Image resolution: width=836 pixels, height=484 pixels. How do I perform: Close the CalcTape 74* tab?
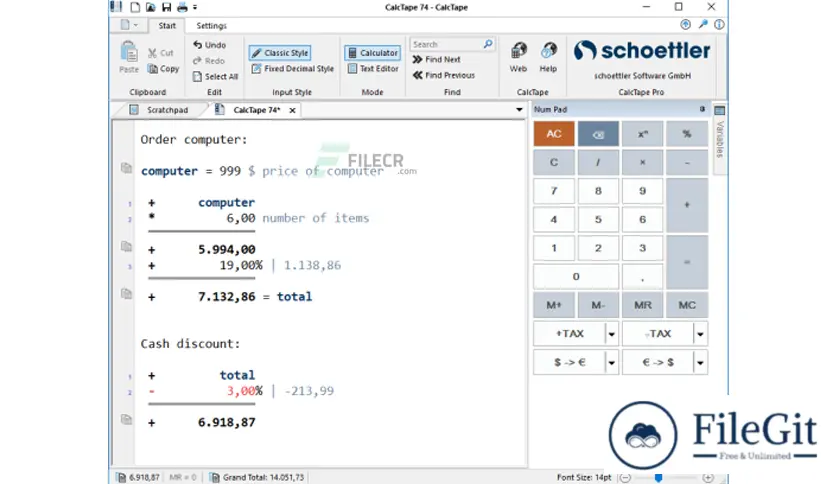coord(292,110)
